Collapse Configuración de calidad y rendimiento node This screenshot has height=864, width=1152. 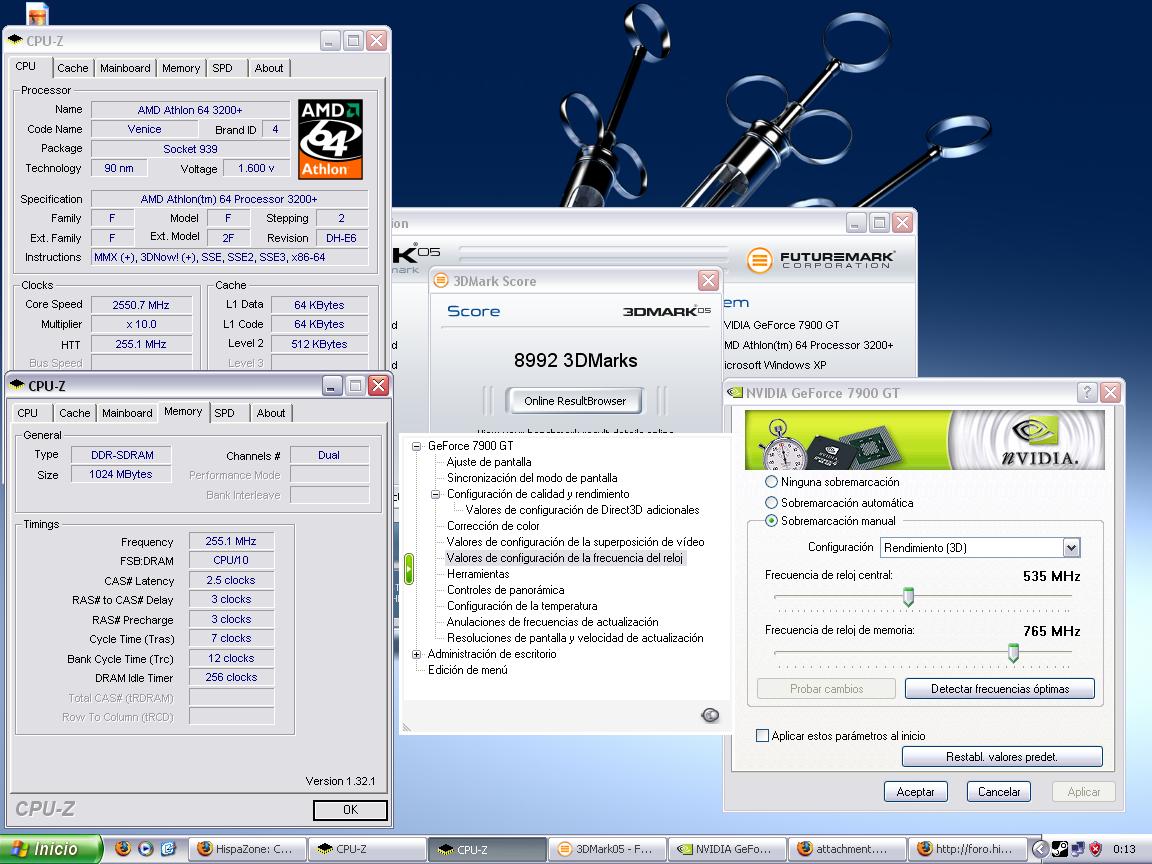[436, 494]
